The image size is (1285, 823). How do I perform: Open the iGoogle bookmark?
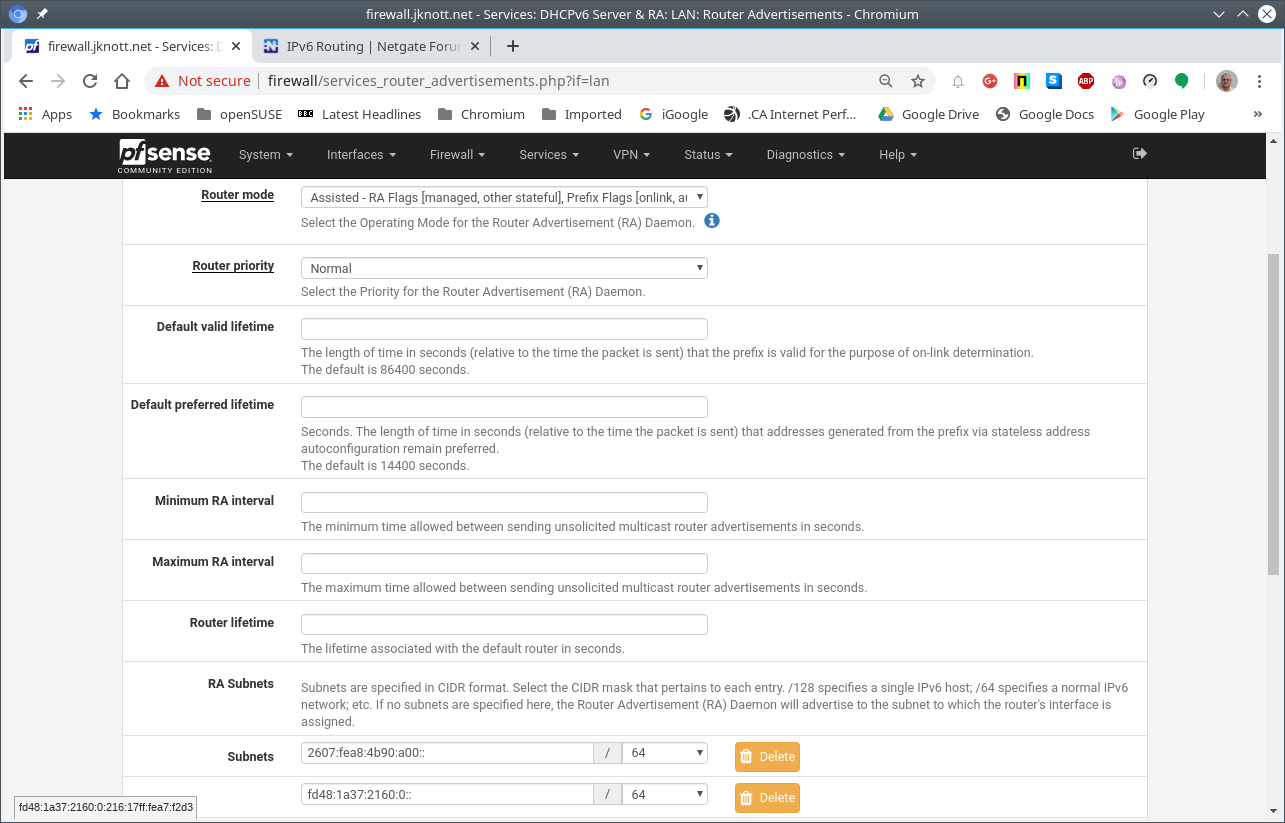pyautogui.click(x=673, y=114)
